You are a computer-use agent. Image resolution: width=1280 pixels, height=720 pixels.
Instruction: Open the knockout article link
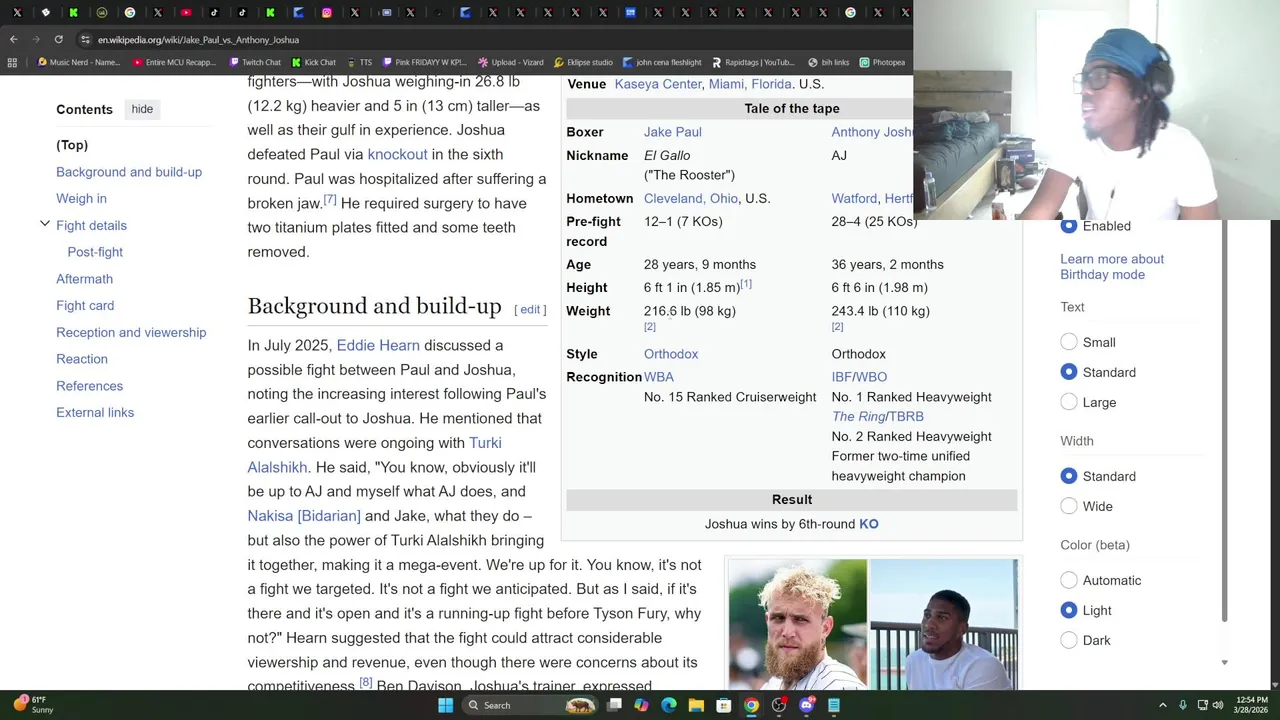pyautogui.click(x=397, y=154)
